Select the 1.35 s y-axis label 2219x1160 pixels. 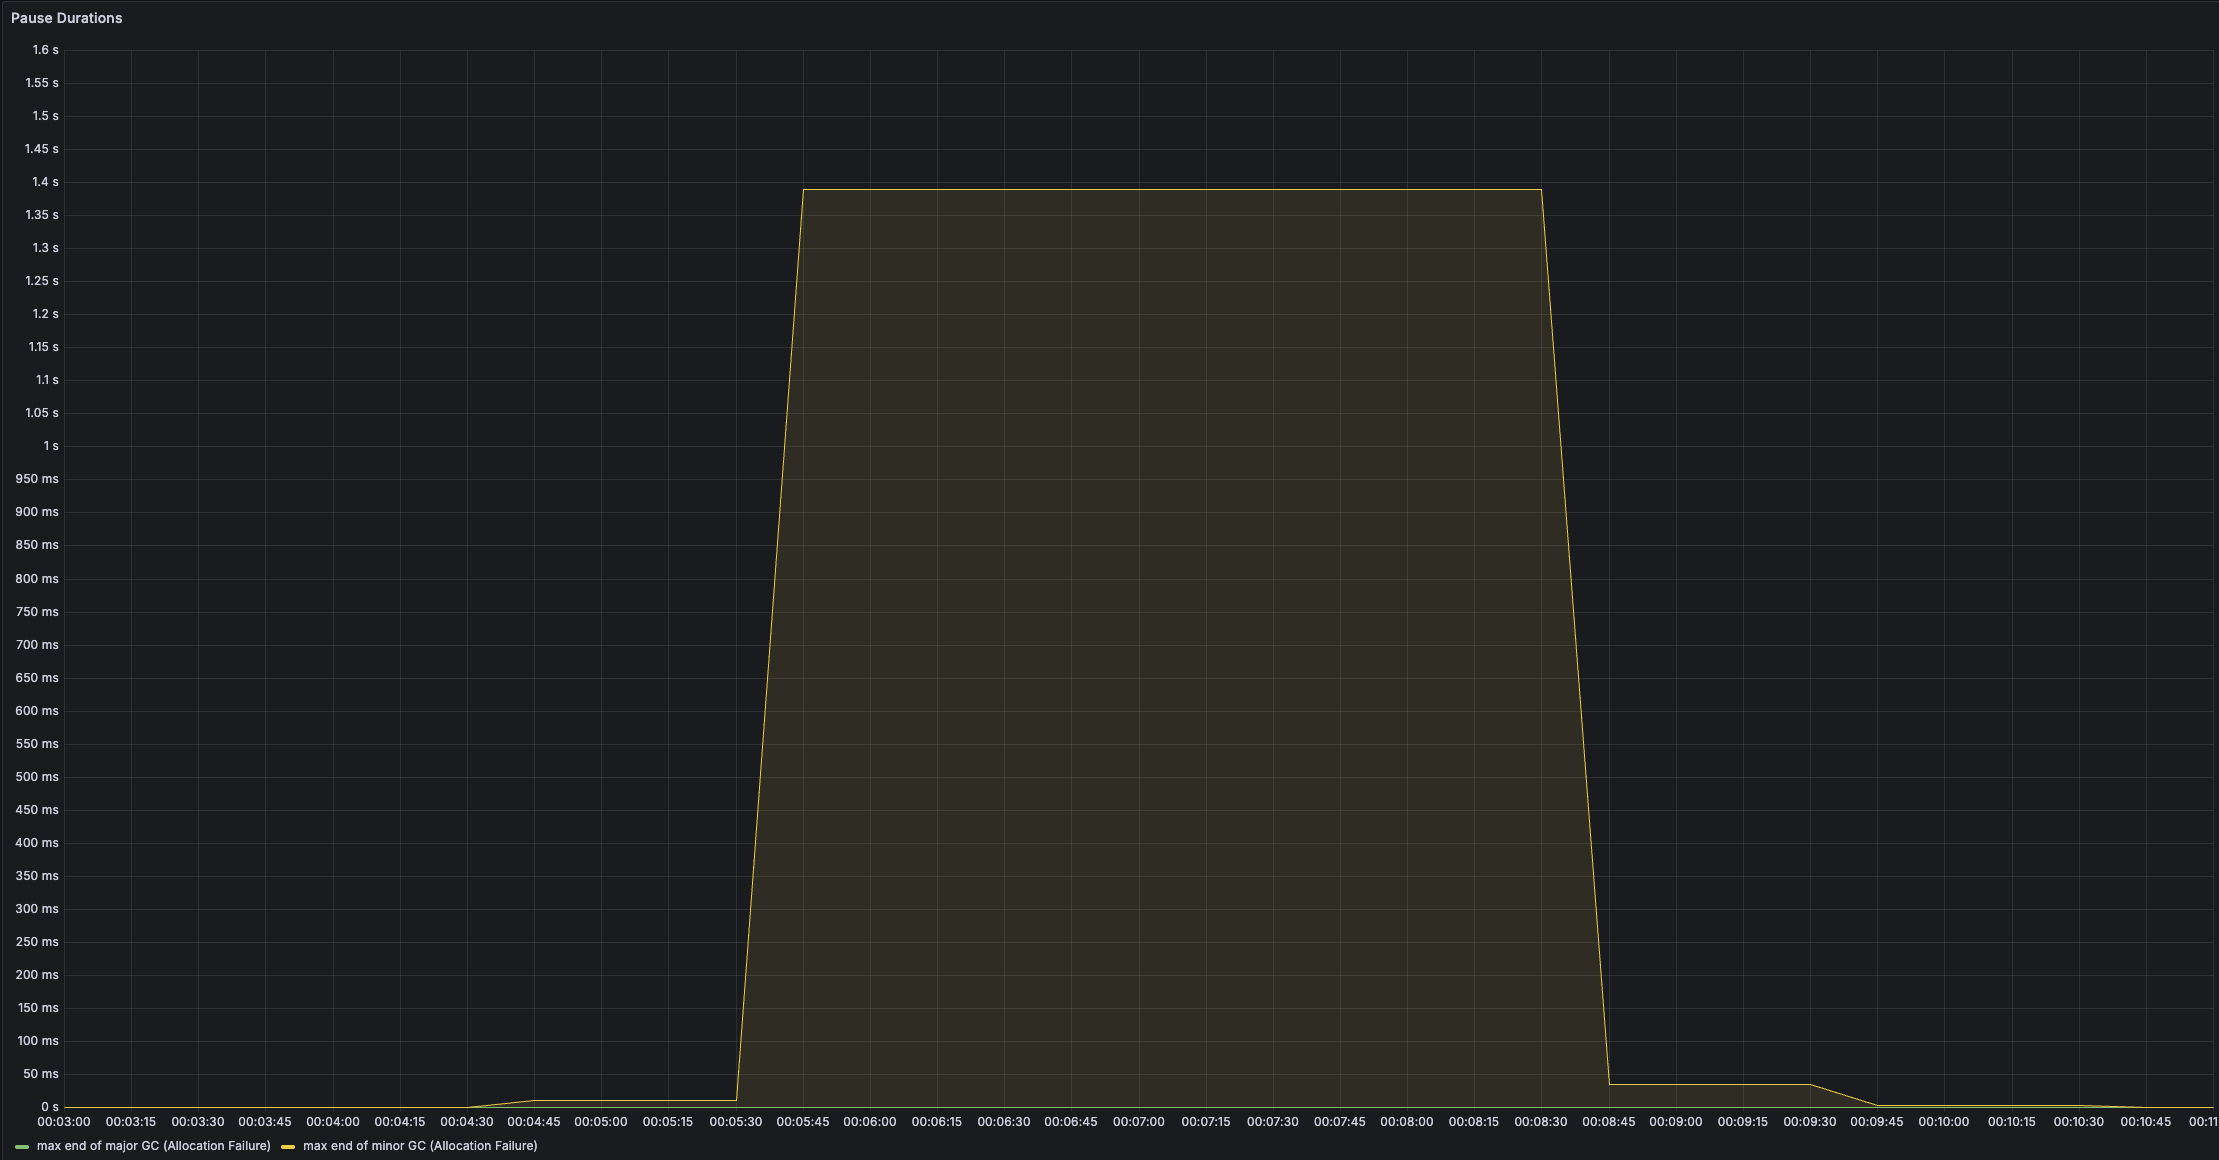42,215
